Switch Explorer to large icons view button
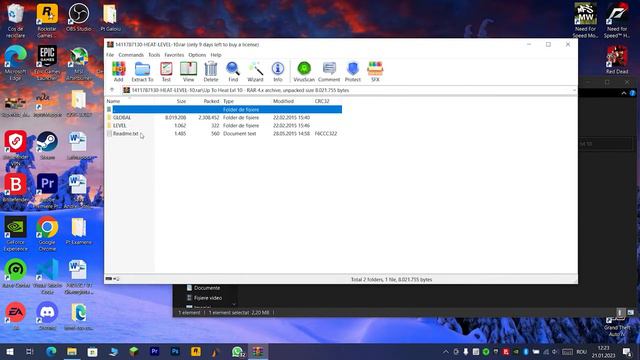The width and height of the screenshot is (640, 360). click(x=631, y=313)
